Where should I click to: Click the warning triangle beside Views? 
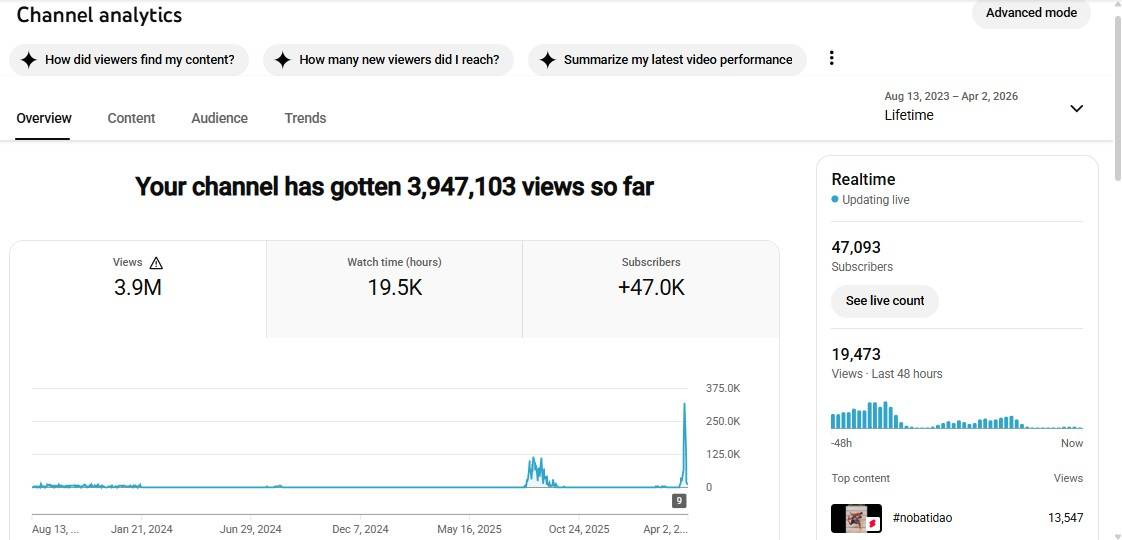click(x=156, y=263)
